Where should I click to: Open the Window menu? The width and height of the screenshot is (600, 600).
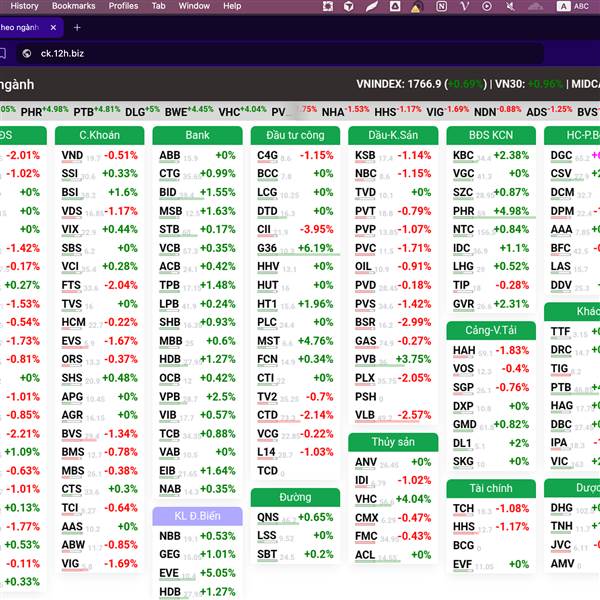(x=194, y=6)
